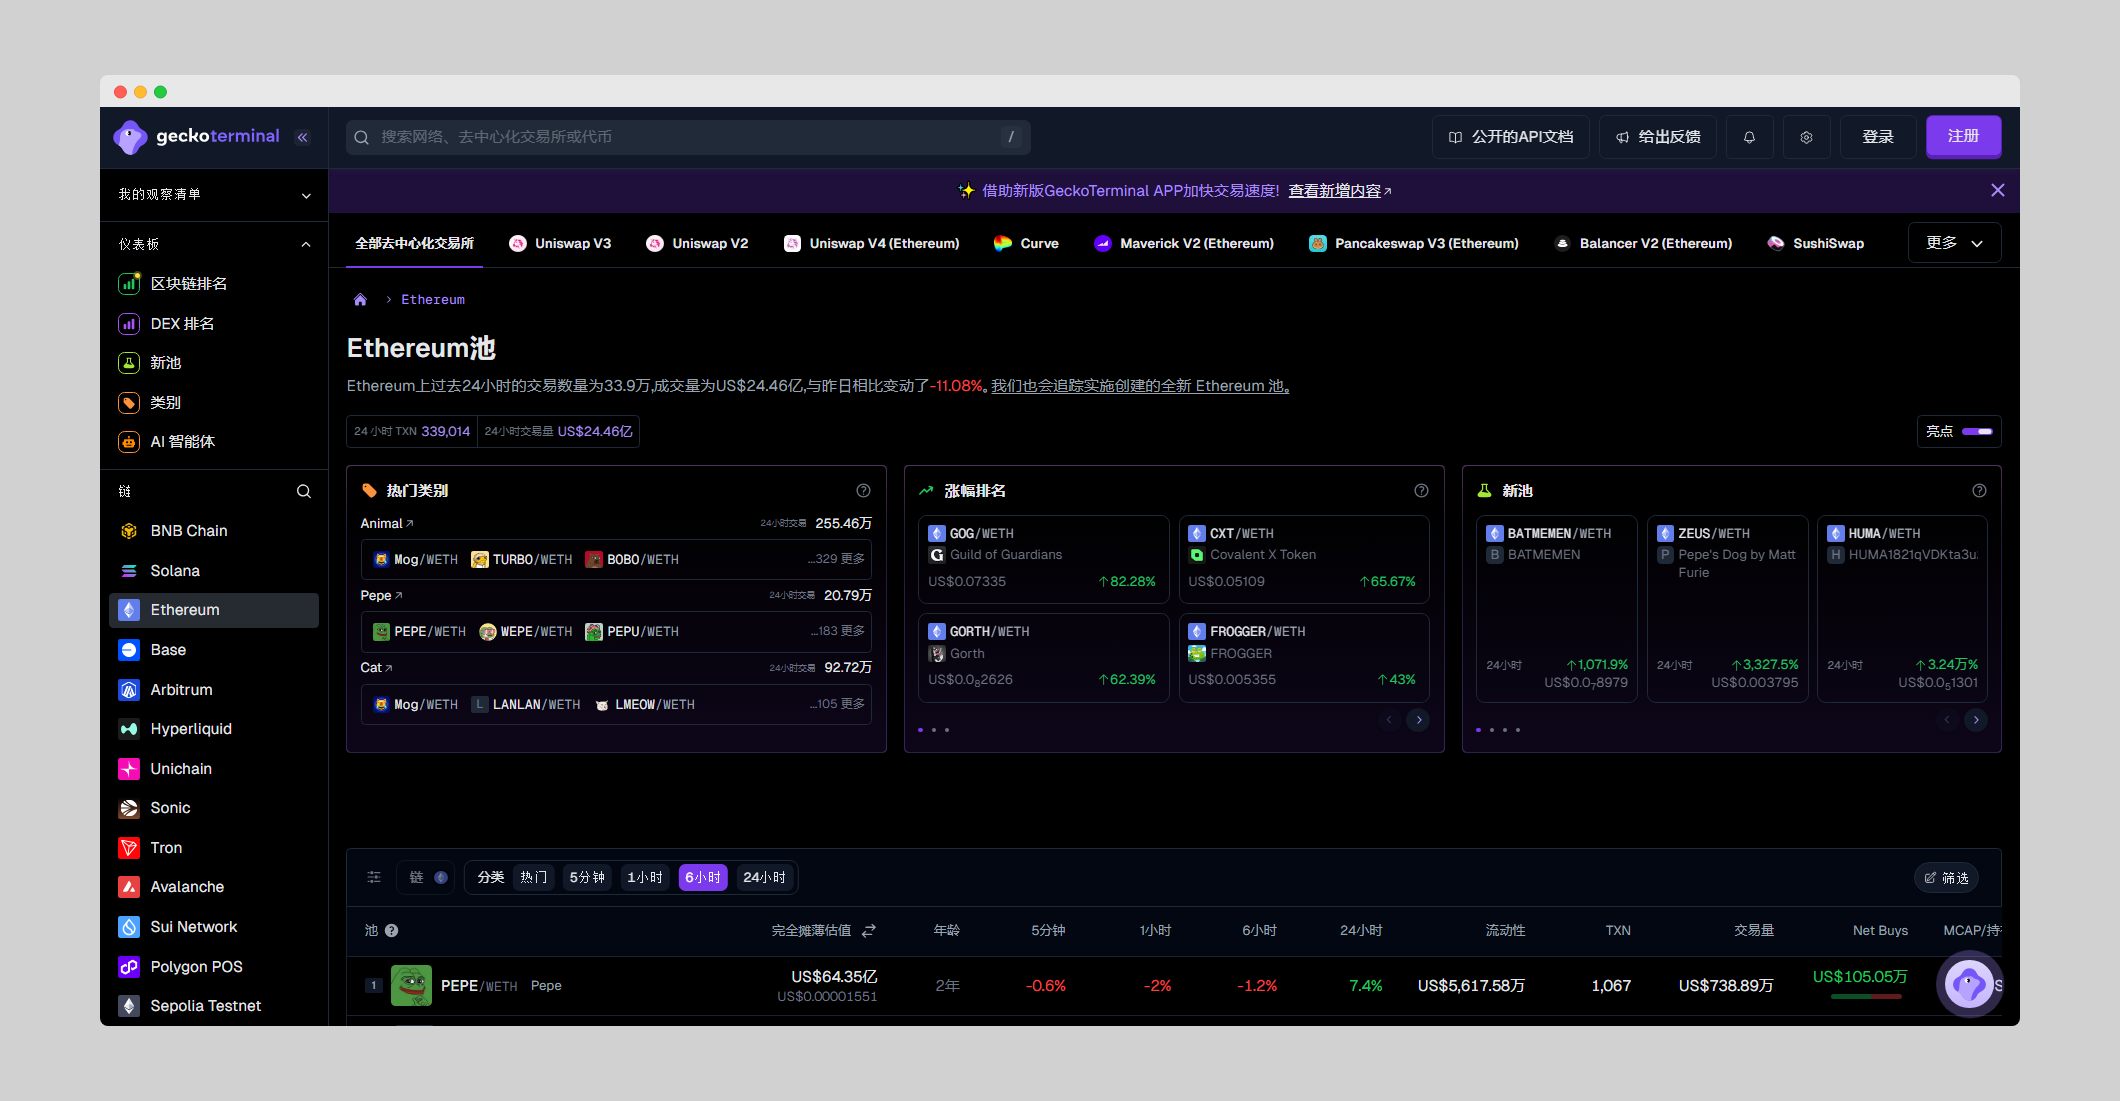The height and width of the screenshot is (1101, 2120).
Task: Open help icon on 涨幅排名 card
Action: pyautogui.click(x=1421, y=491)
